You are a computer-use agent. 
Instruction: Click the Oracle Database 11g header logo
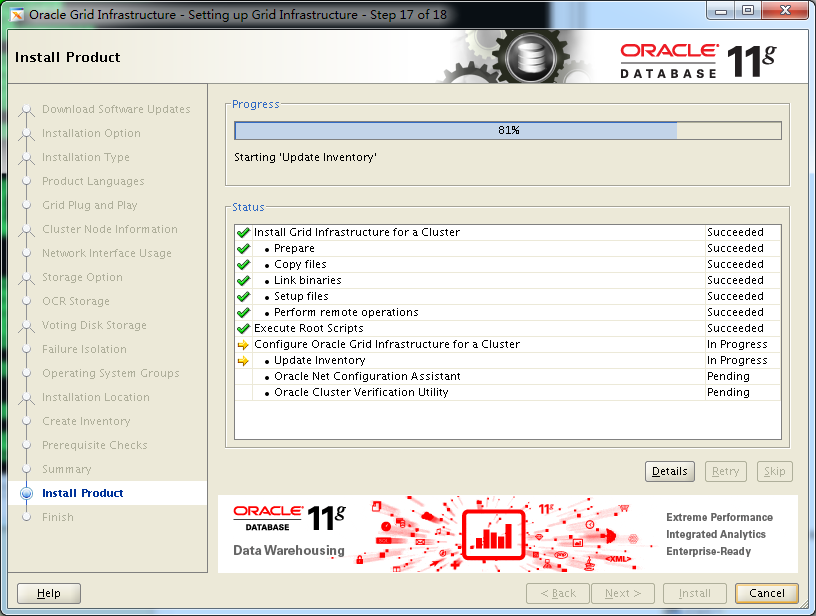click(698, 61)
